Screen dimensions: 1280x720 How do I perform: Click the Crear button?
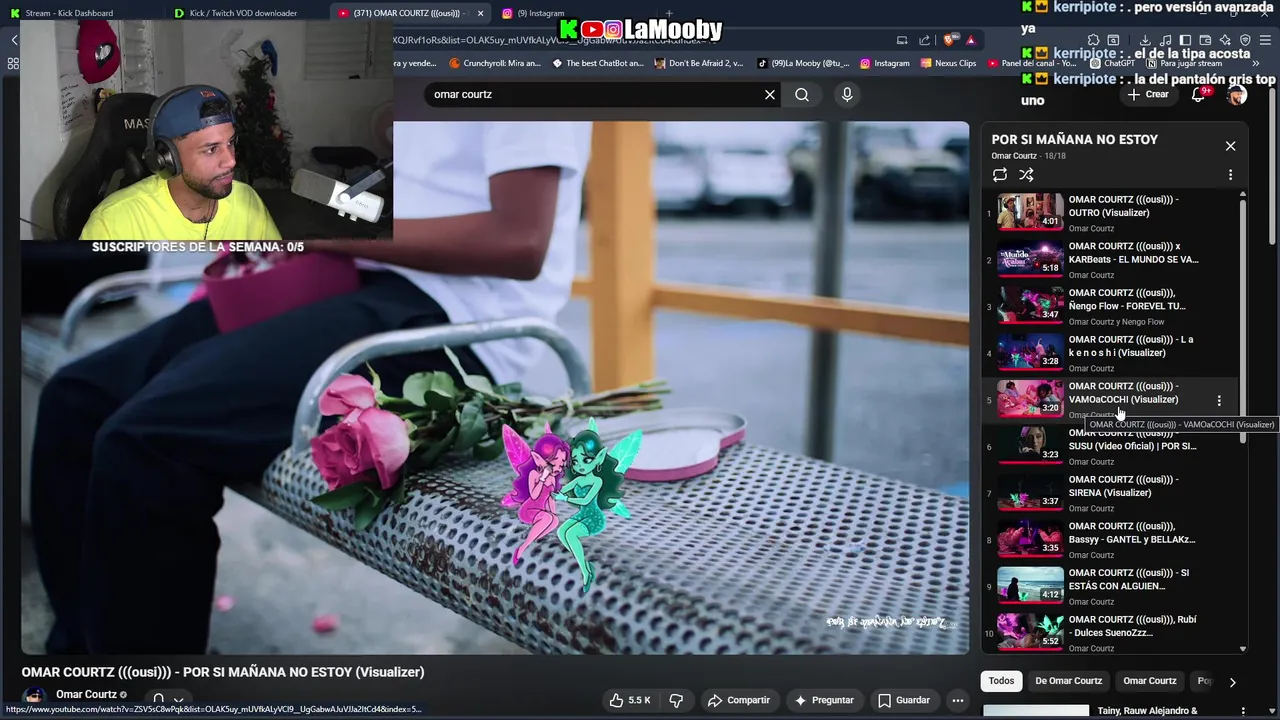tap(1148, 94)
